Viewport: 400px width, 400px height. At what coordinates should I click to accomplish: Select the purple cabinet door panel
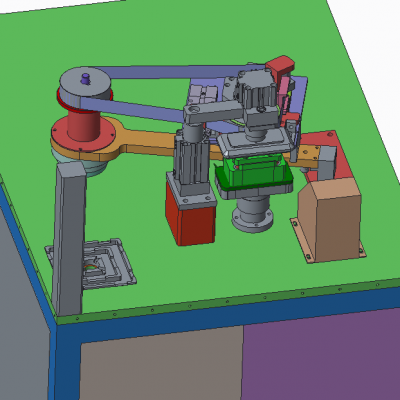(321, 354)
